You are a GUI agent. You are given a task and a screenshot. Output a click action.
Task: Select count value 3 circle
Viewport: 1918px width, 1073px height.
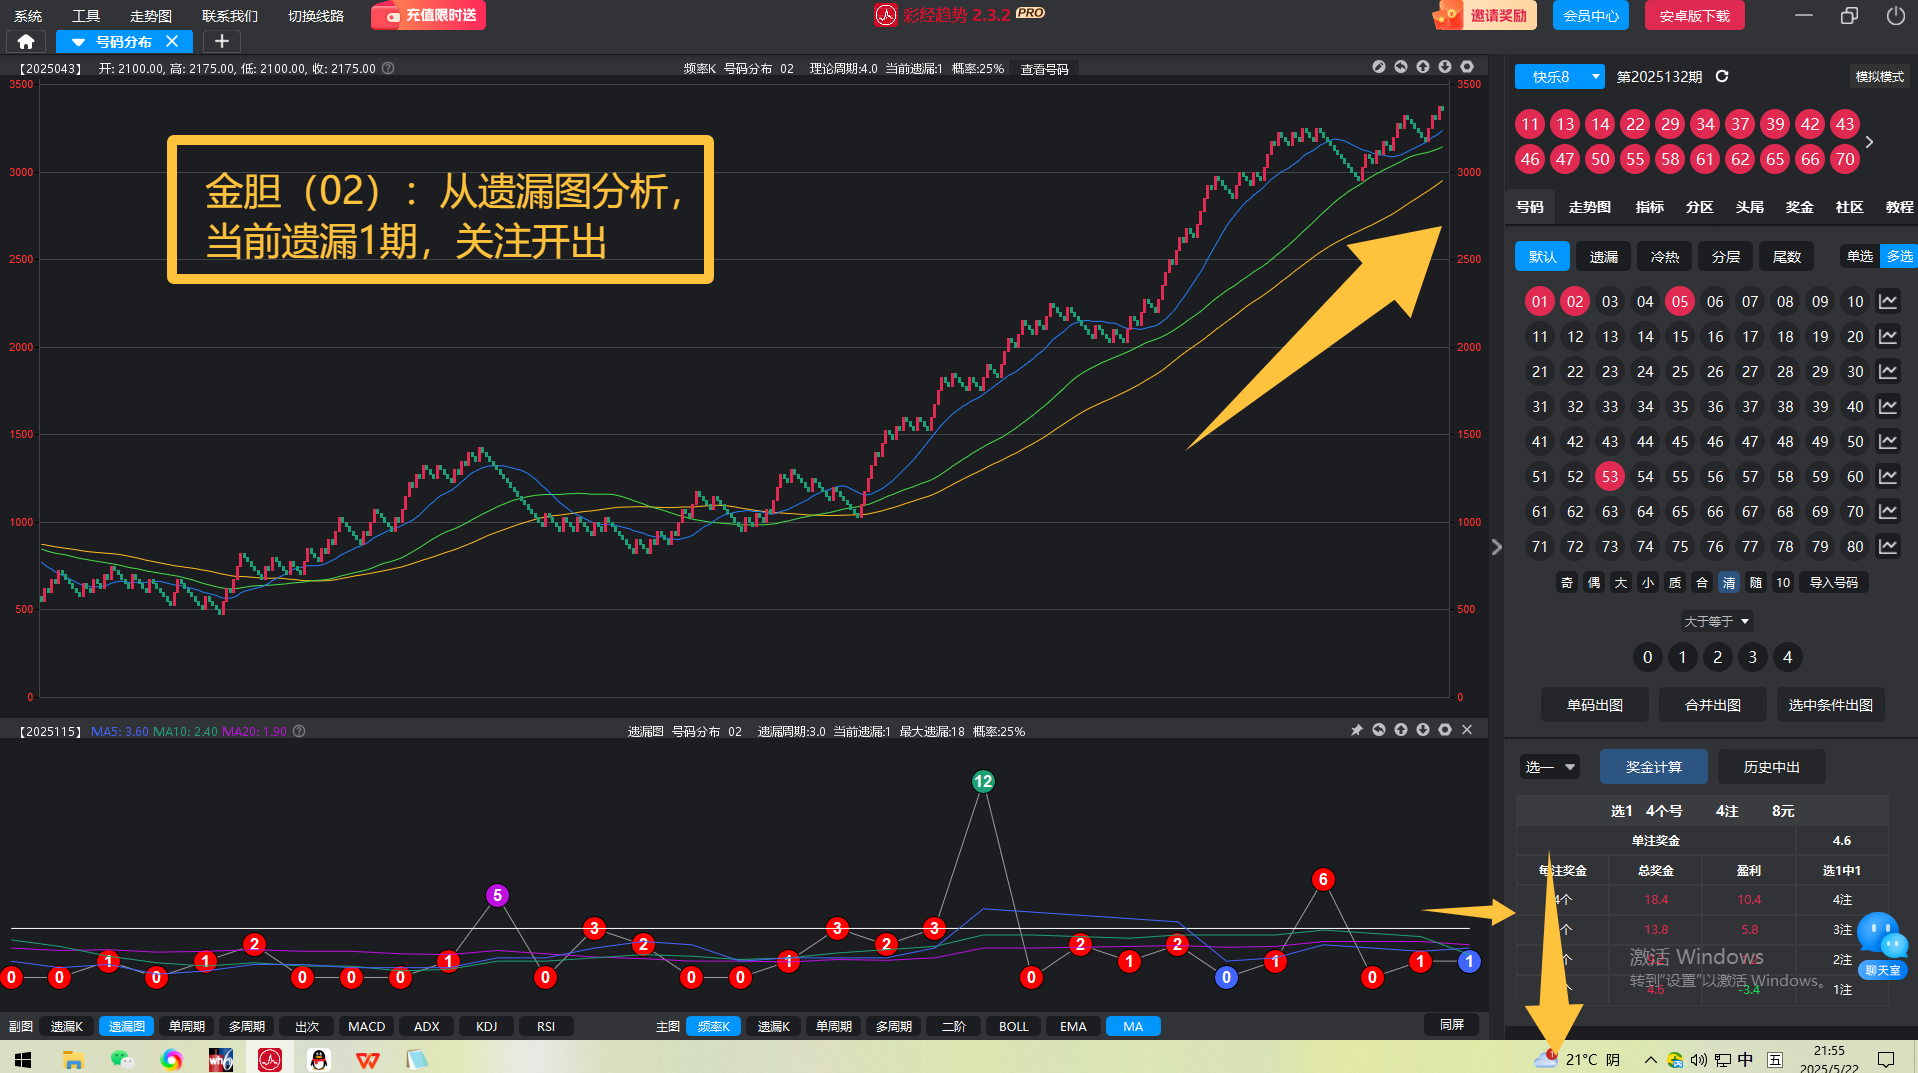[1752, 657]
